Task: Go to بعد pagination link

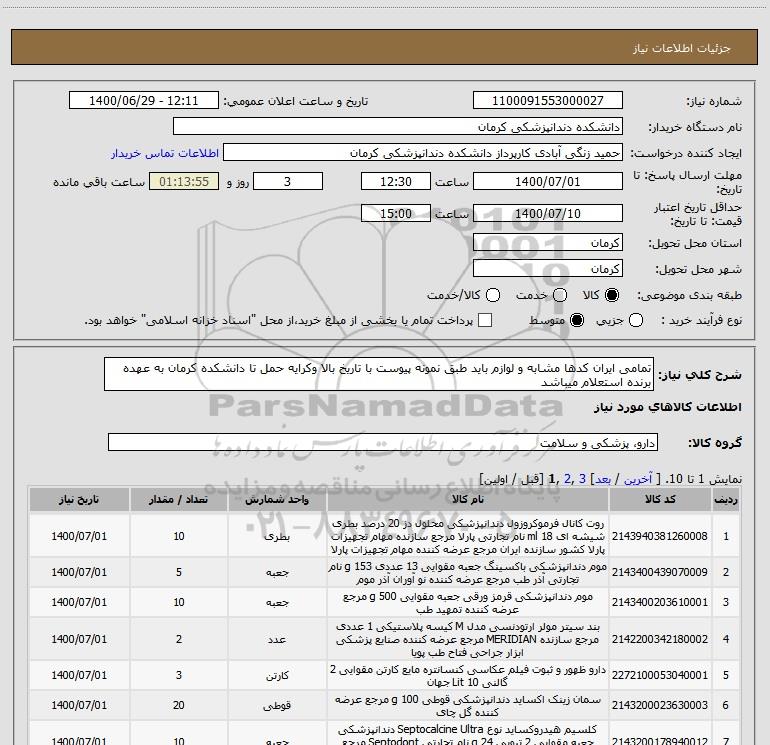Action: point(604,479)
